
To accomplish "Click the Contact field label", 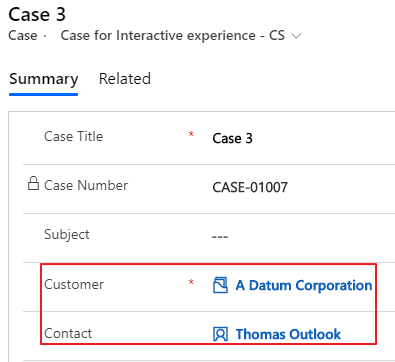I will tap(68, 333).
